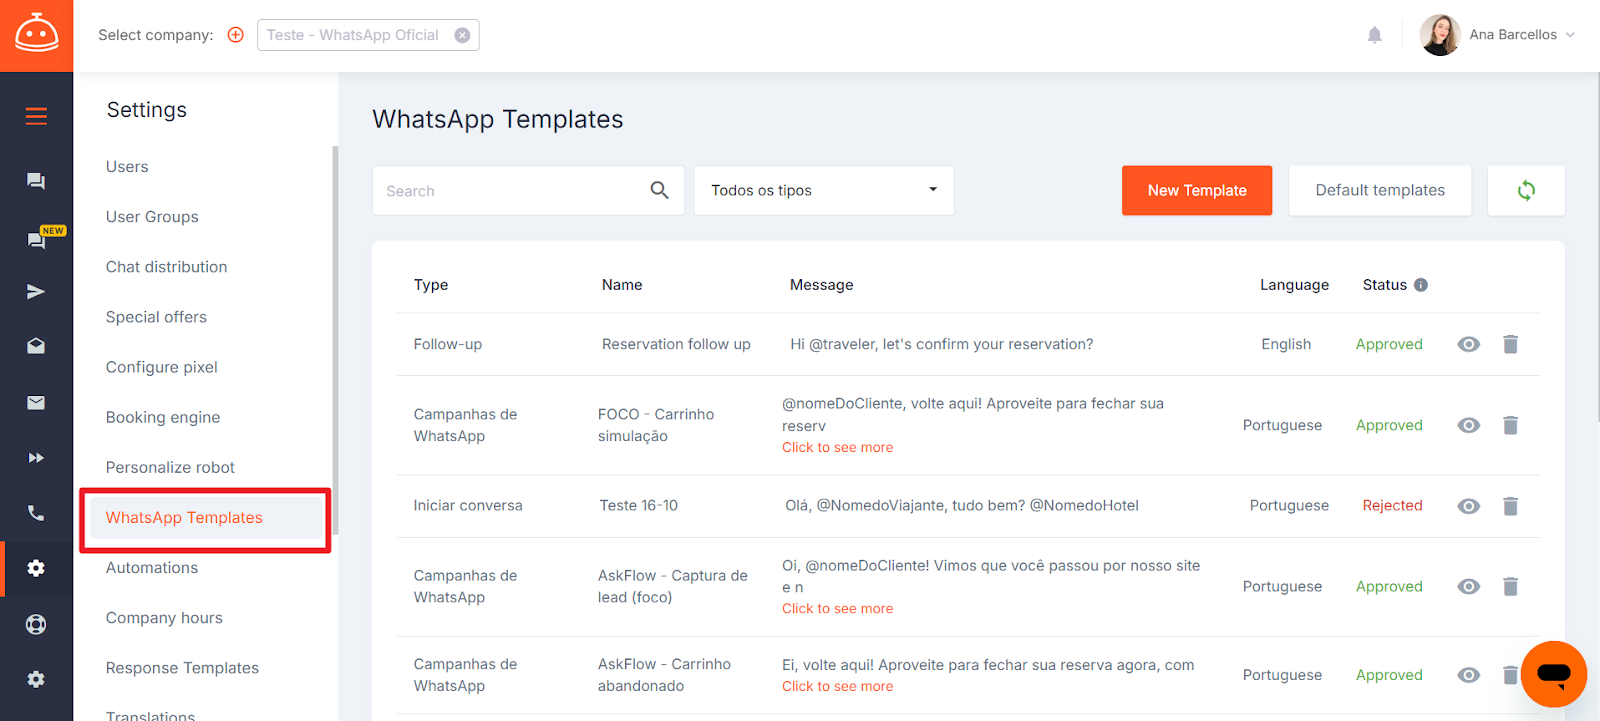
Task: Open the phone icon in left sidebar
Action: coord(36,513)
